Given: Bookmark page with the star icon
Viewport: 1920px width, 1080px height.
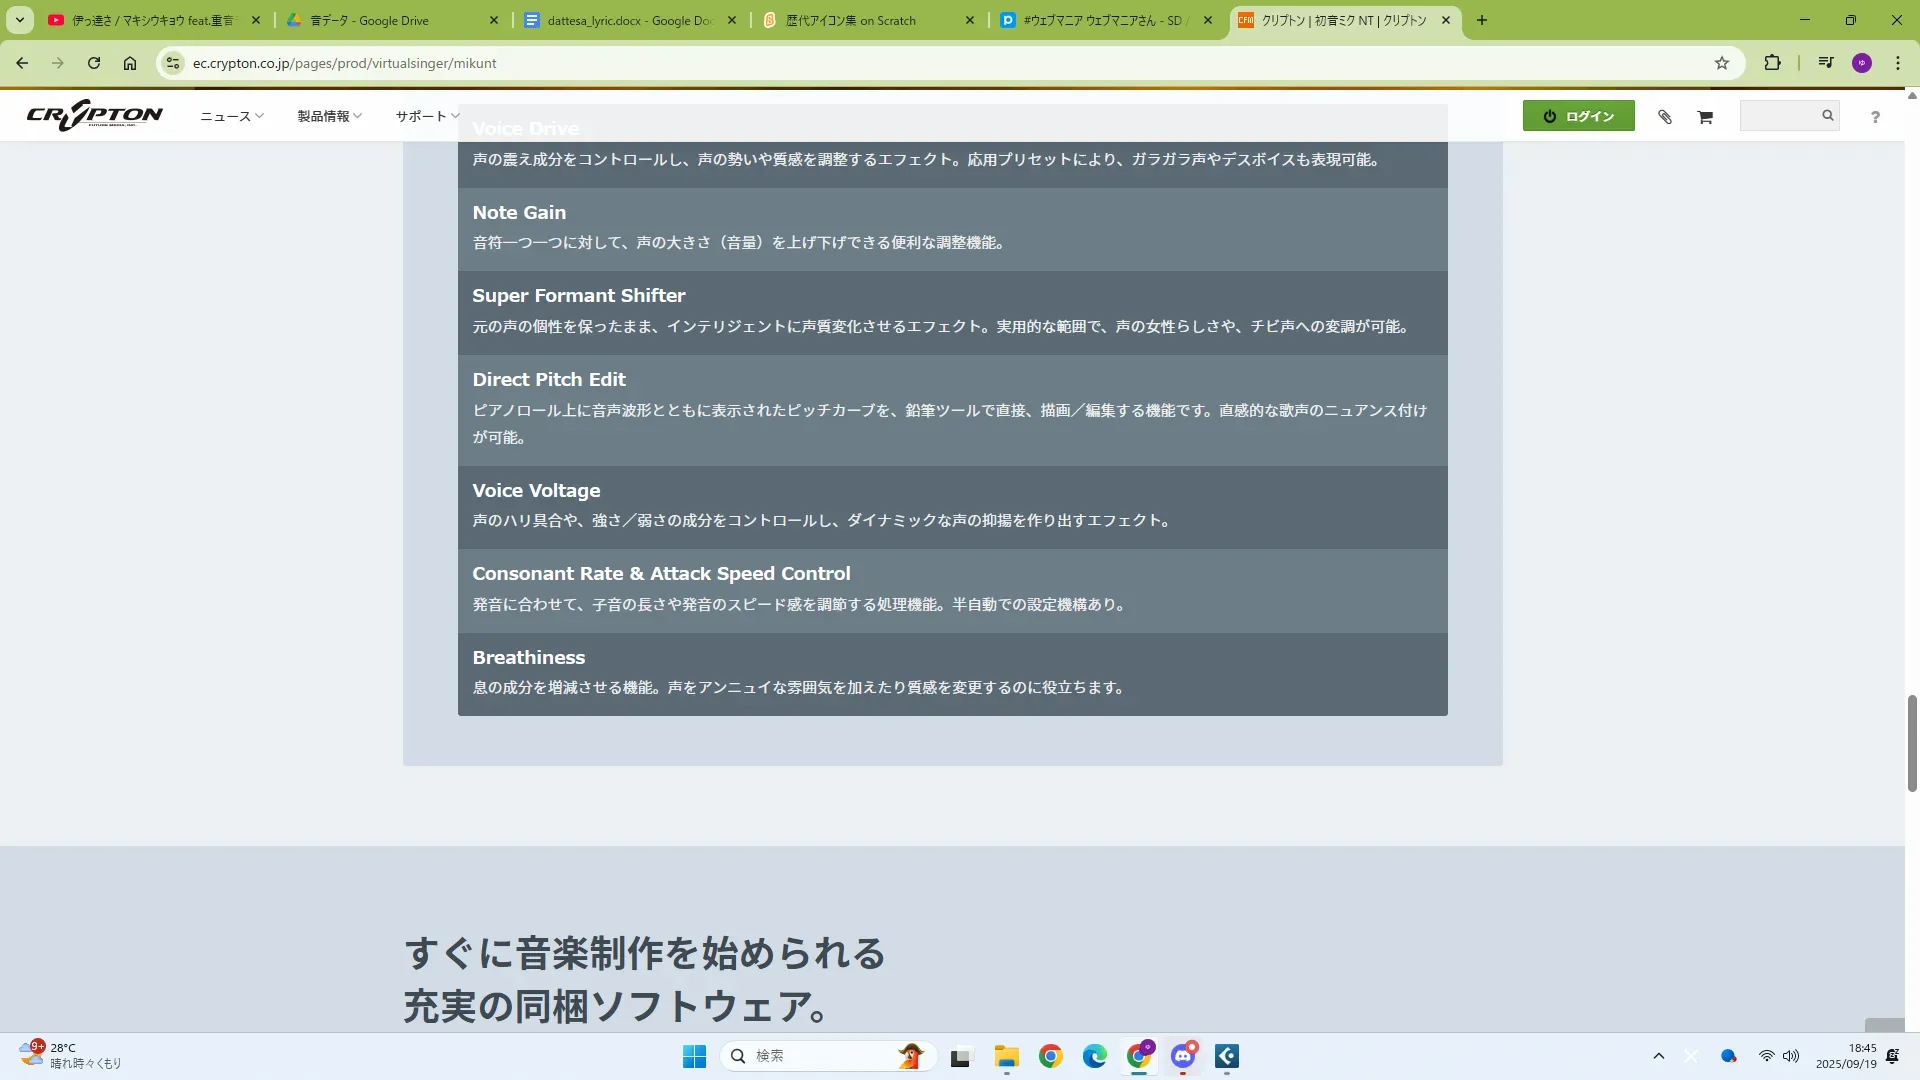Looking at the screenshot, I should pyautogui.click(x=1722, y=63).
